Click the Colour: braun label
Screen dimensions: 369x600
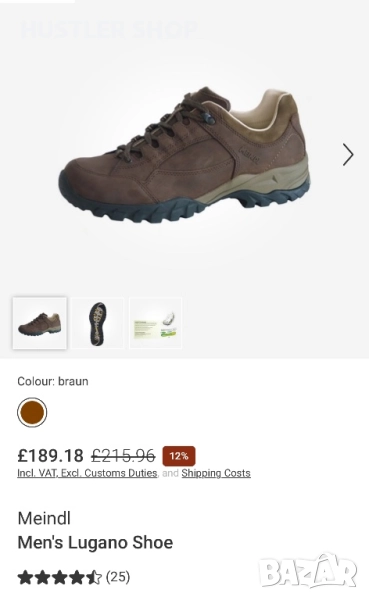point(53,382)
